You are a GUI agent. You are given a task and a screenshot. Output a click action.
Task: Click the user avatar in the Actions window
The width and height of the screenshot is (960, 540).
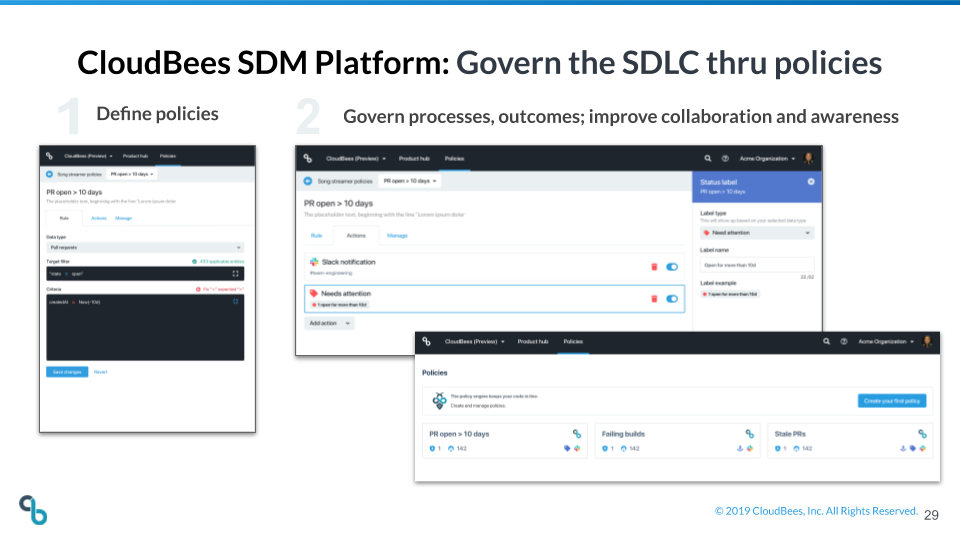(808, 159)
